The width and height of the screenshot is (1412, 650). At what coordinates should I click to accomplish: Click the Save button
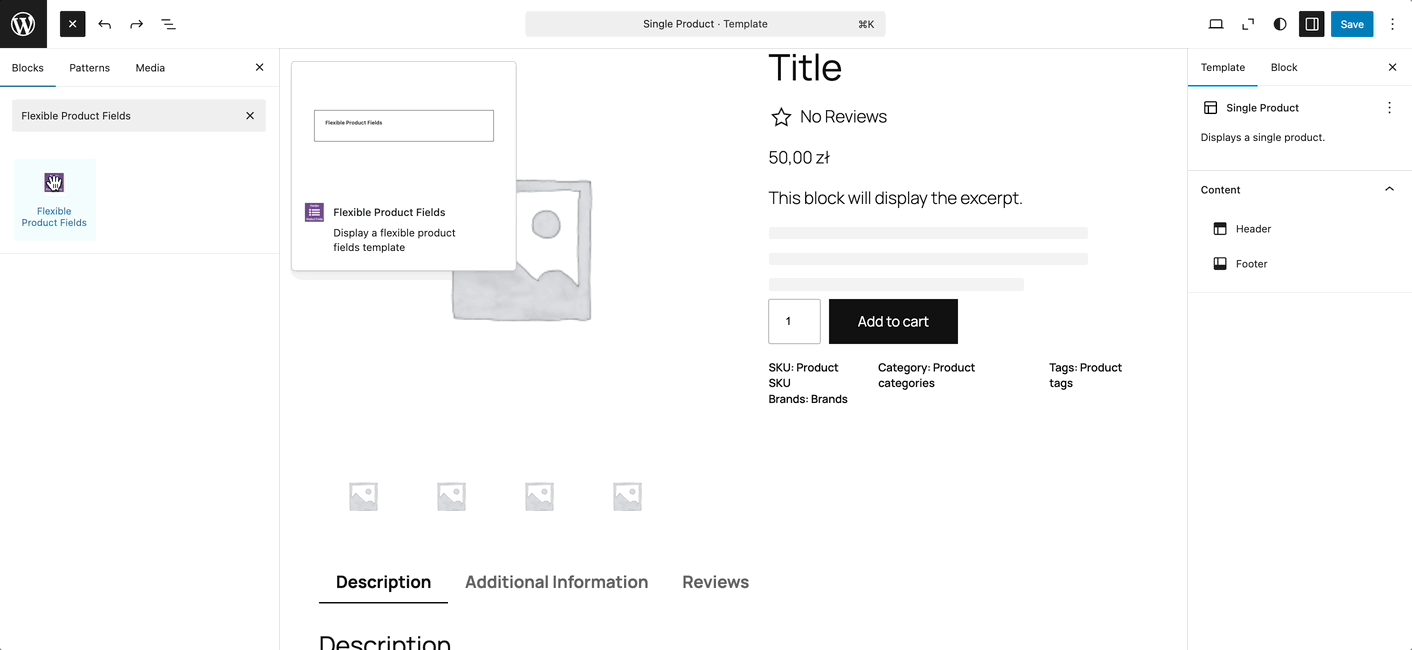point(1352,23)
